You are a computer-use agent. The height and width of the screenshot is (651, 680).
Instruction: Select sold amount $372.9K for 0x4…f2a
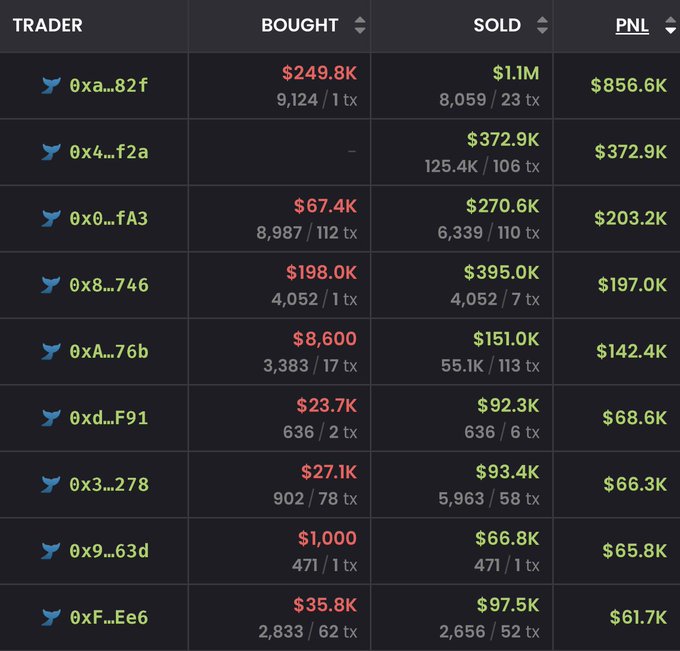click(503, 139)
